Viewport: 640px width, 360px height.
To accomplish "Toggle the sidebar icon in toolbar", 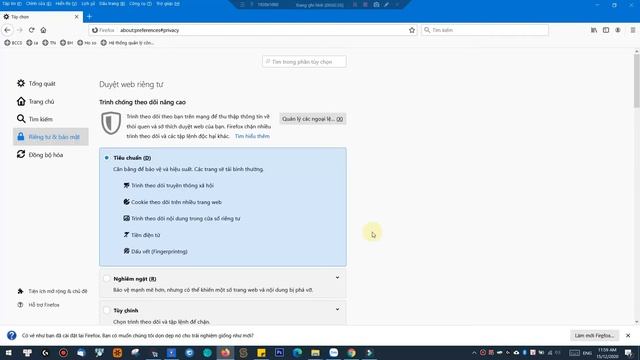I will click(606, 30).
